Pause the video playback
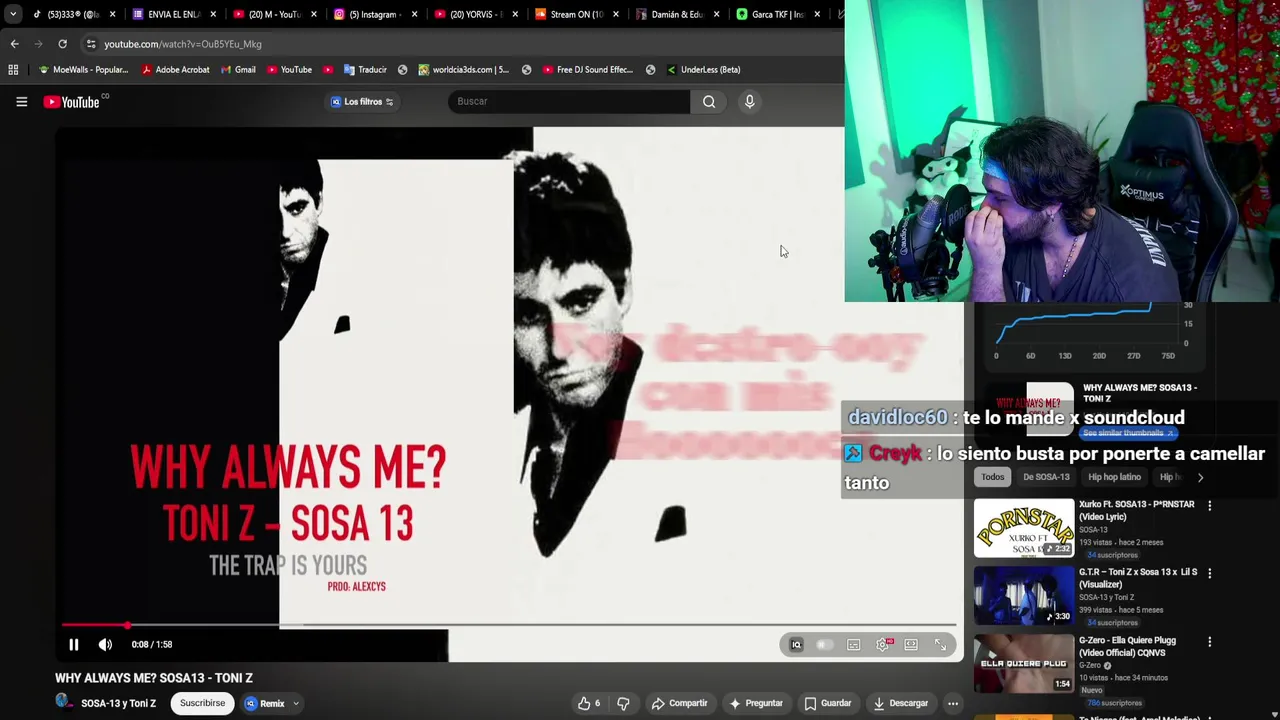The width and height of the screenshot is (1280, 720). point(73,645)
